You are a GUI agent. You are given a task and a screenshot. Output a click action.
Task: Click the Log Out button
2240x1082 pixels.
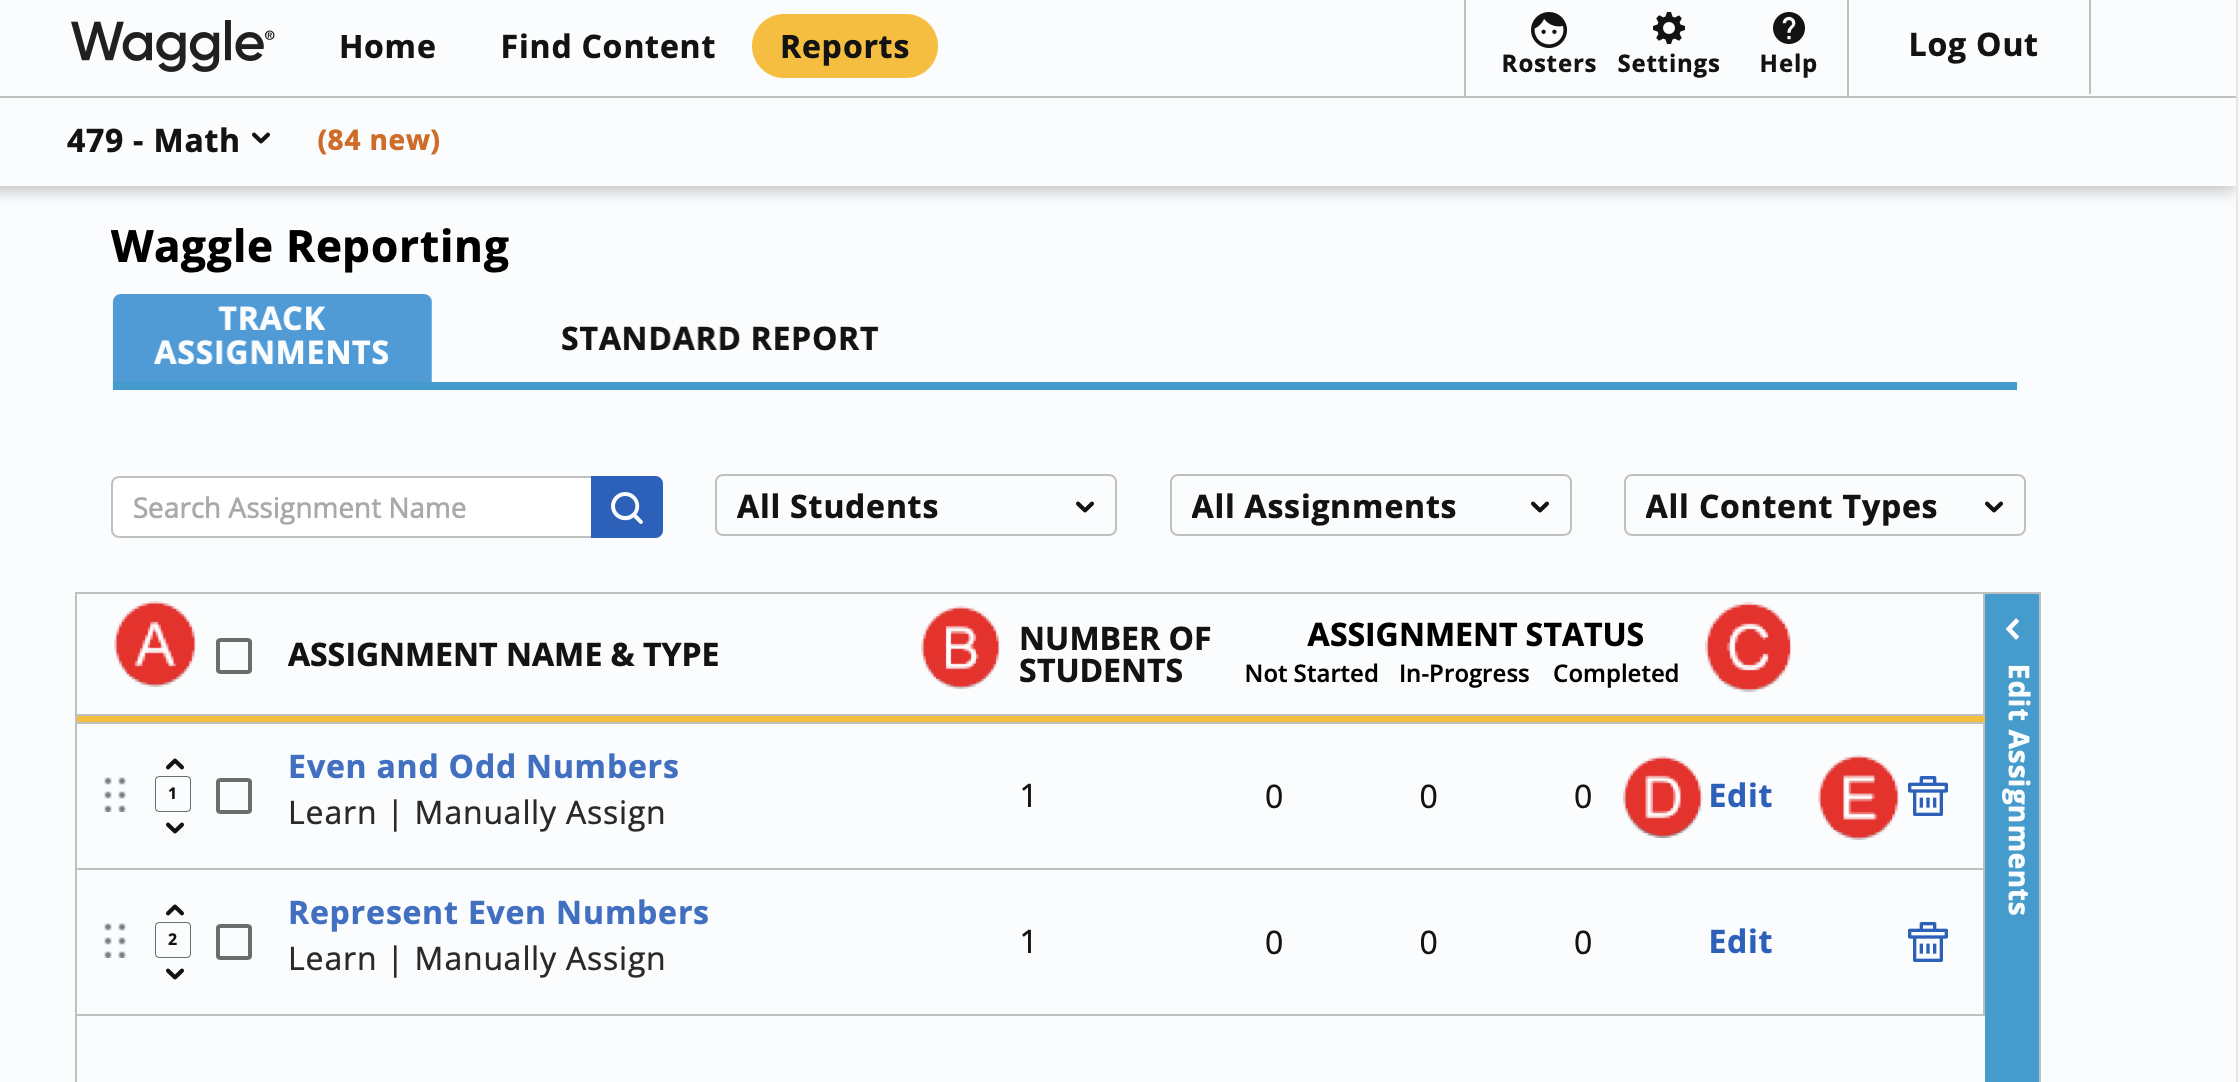coord(1972,45)
